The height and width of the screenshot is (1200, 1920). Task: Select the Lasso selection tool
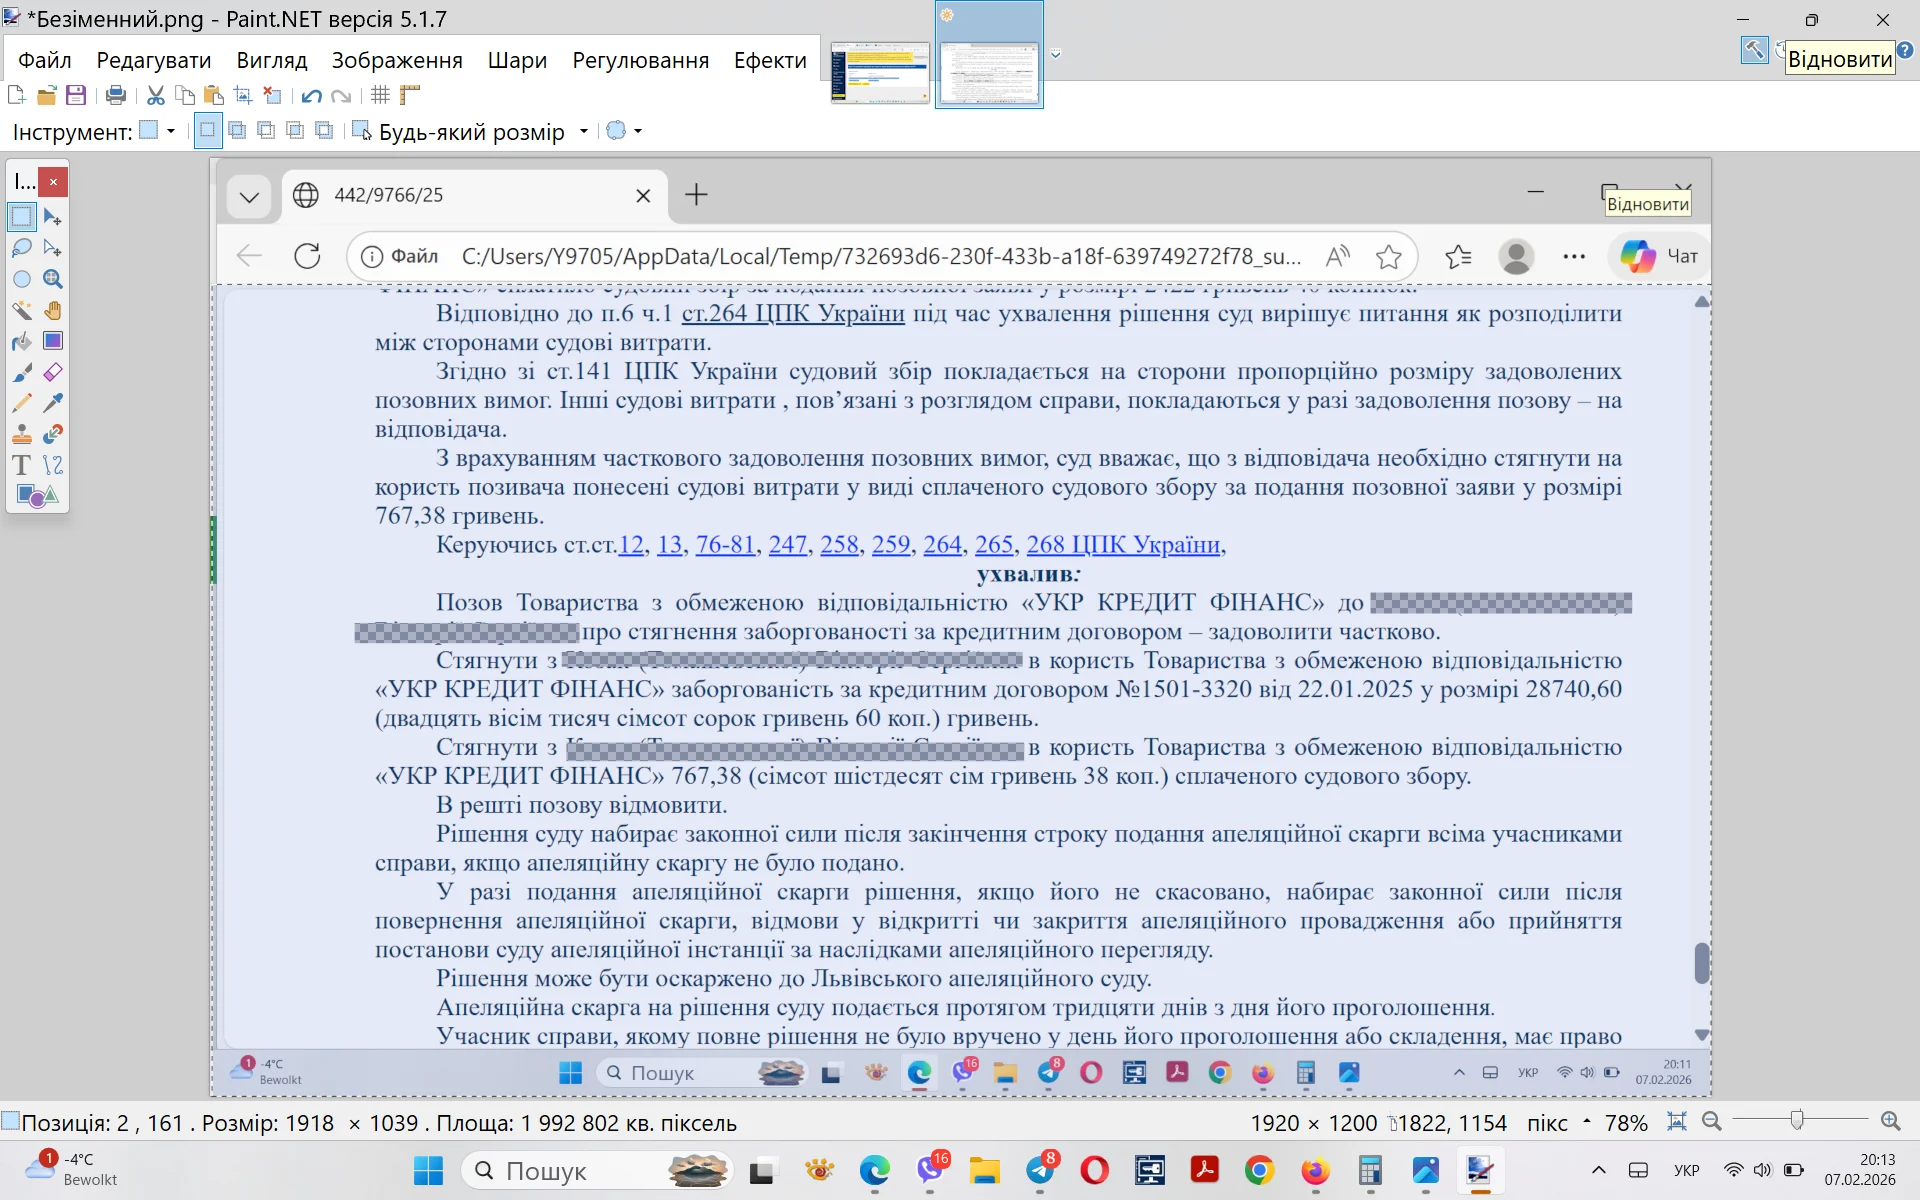pyautogui.click(x=22, y=247)
